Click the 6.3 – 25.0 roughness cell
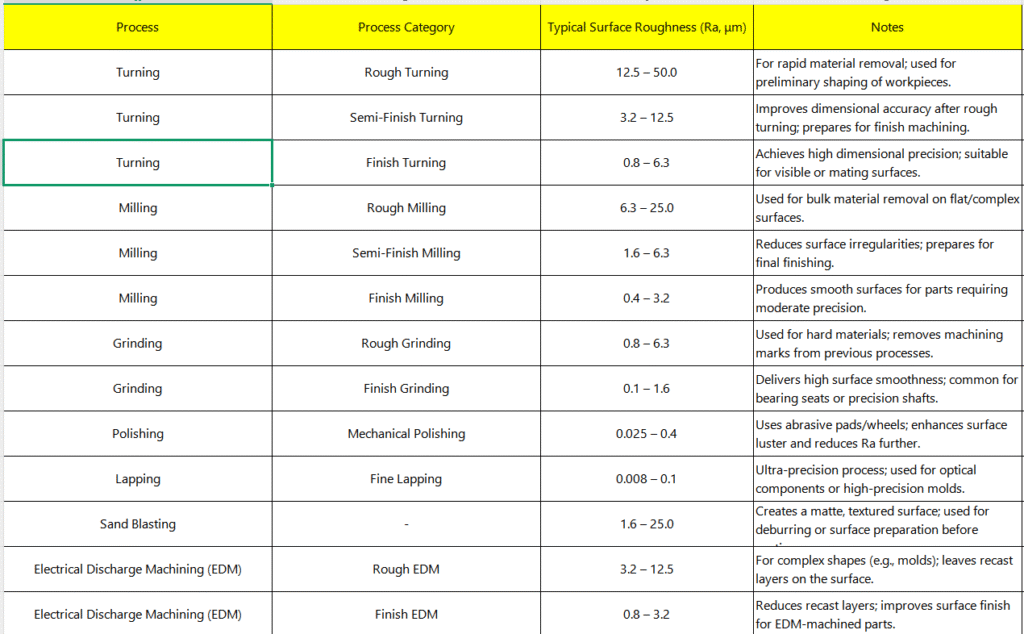Screen dimensions: 1024x634 point(646,208)
